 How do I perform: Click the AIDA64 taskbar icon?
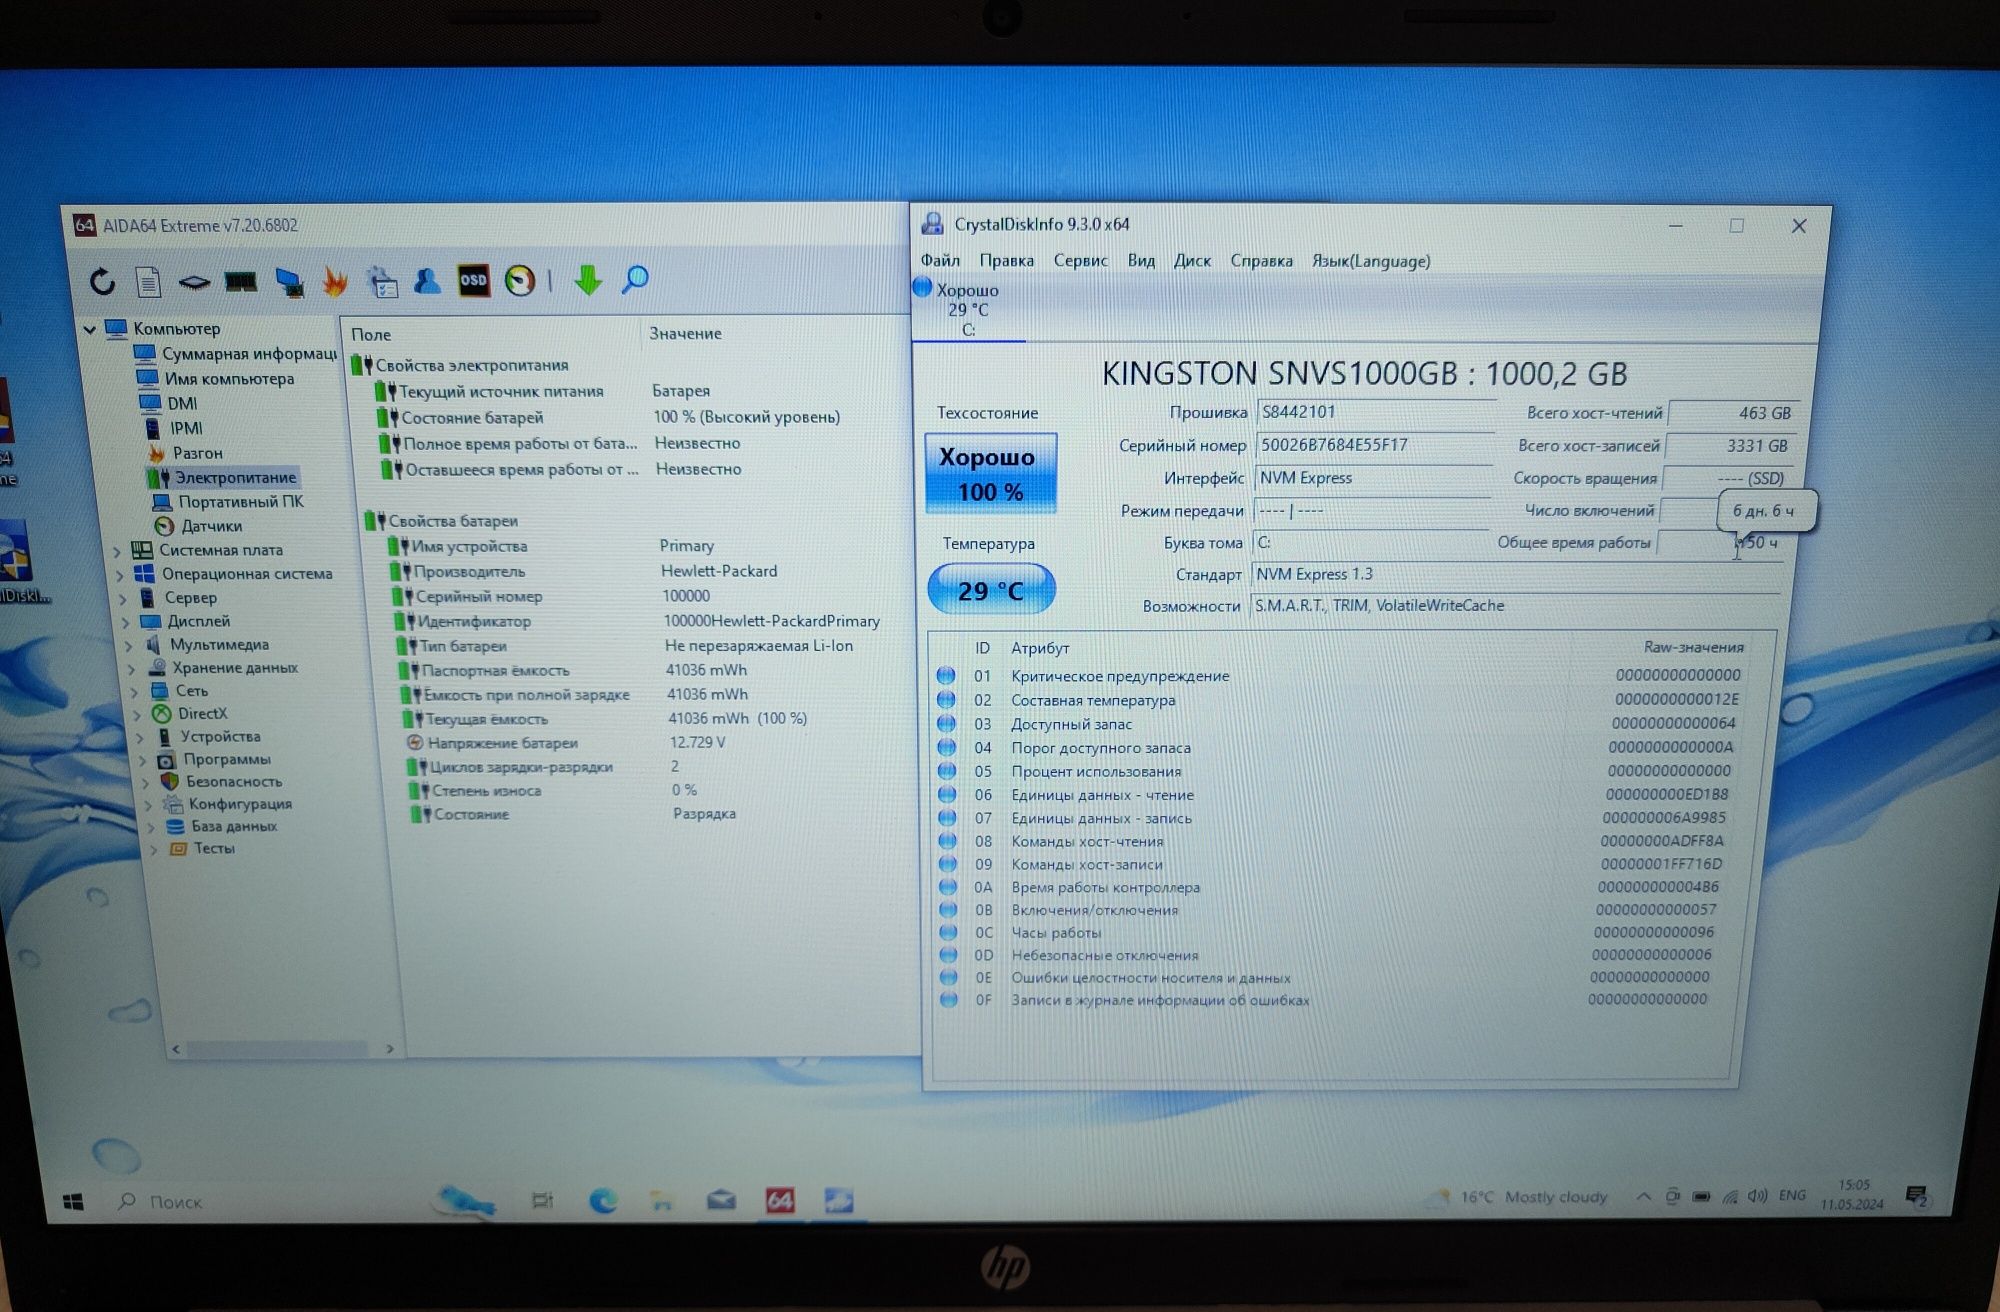pos(780,1200)
